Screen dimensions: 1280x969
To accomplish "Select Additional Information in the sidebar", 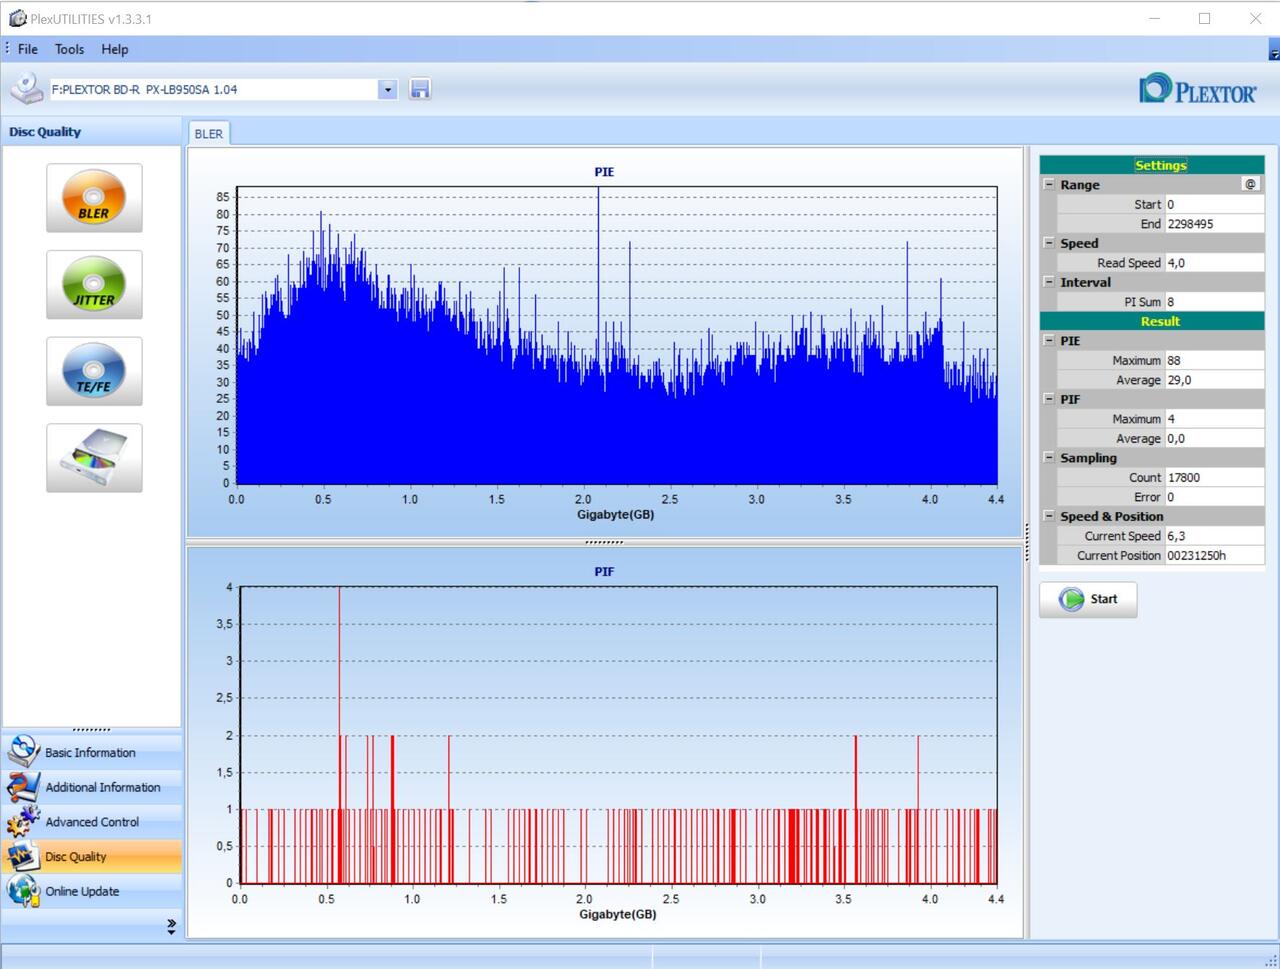I will 102,787.
